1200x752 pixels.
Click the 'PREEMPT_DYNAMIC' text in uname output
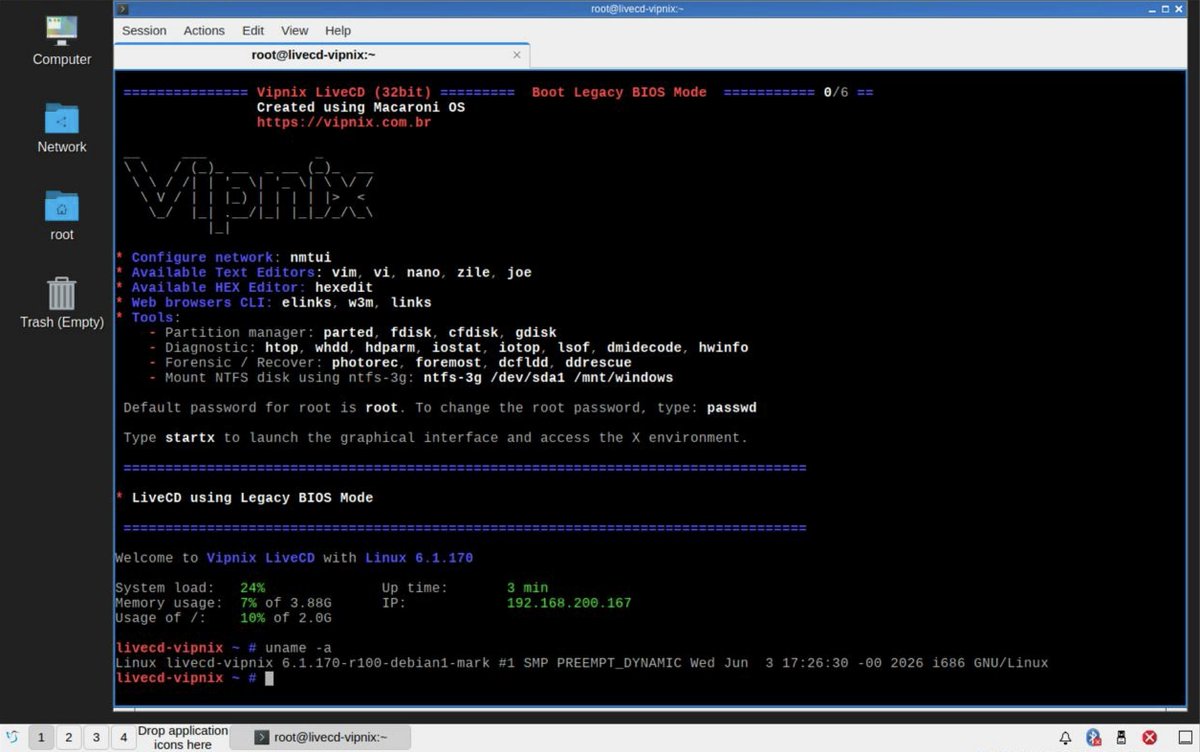click(x=619, y=663)
